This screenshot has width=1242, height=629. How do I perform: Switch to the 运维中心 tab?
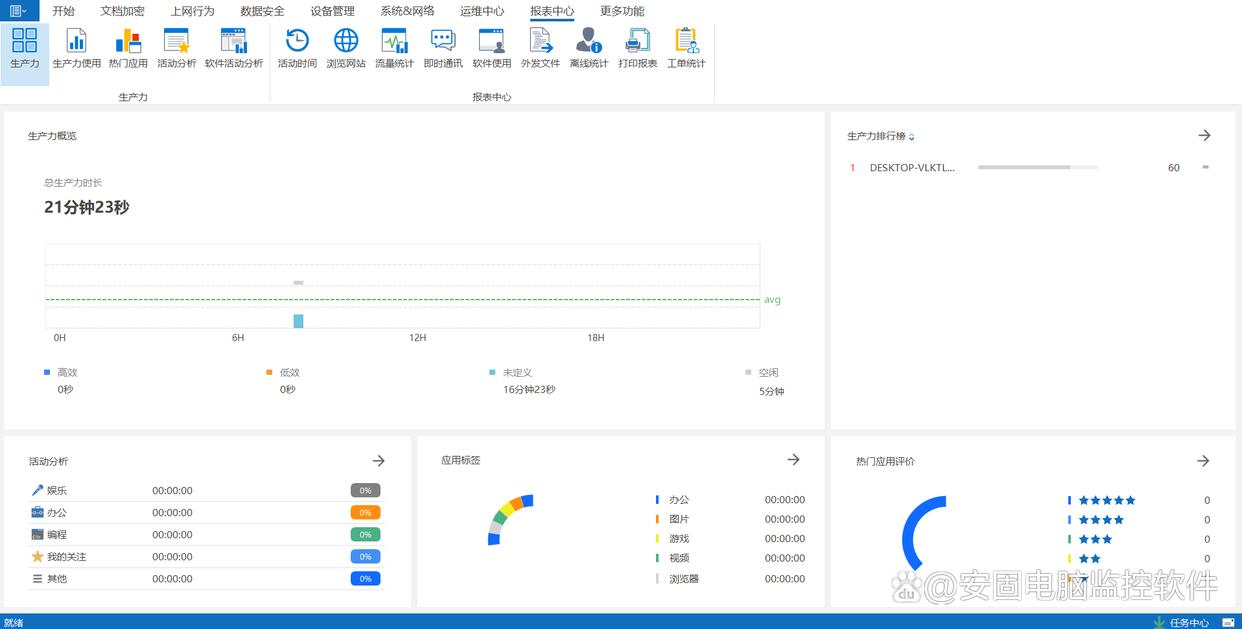pyautogui.click(x=482, y=11)
